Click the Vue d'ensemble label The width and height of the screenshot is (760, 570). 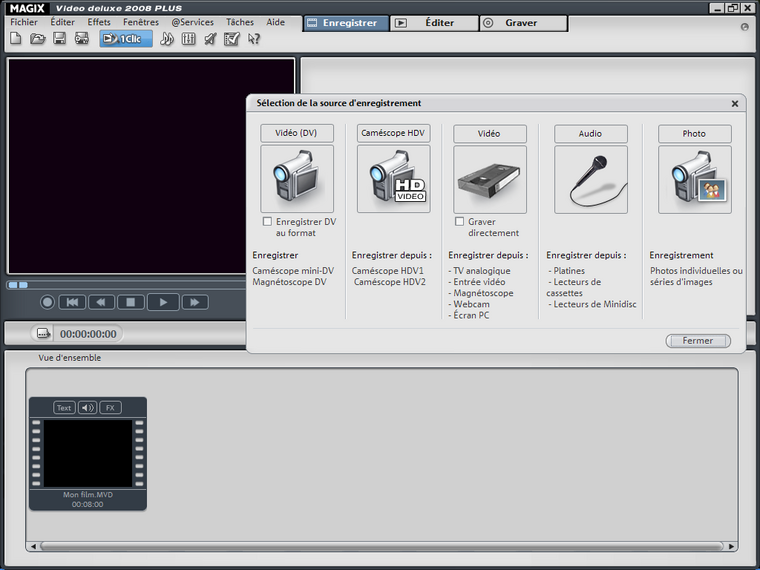70,358
